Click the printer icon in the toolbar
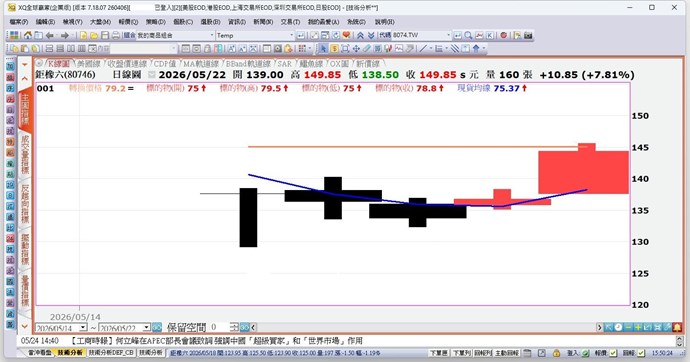The image size is (690, 362). click(x=116, y=35)
